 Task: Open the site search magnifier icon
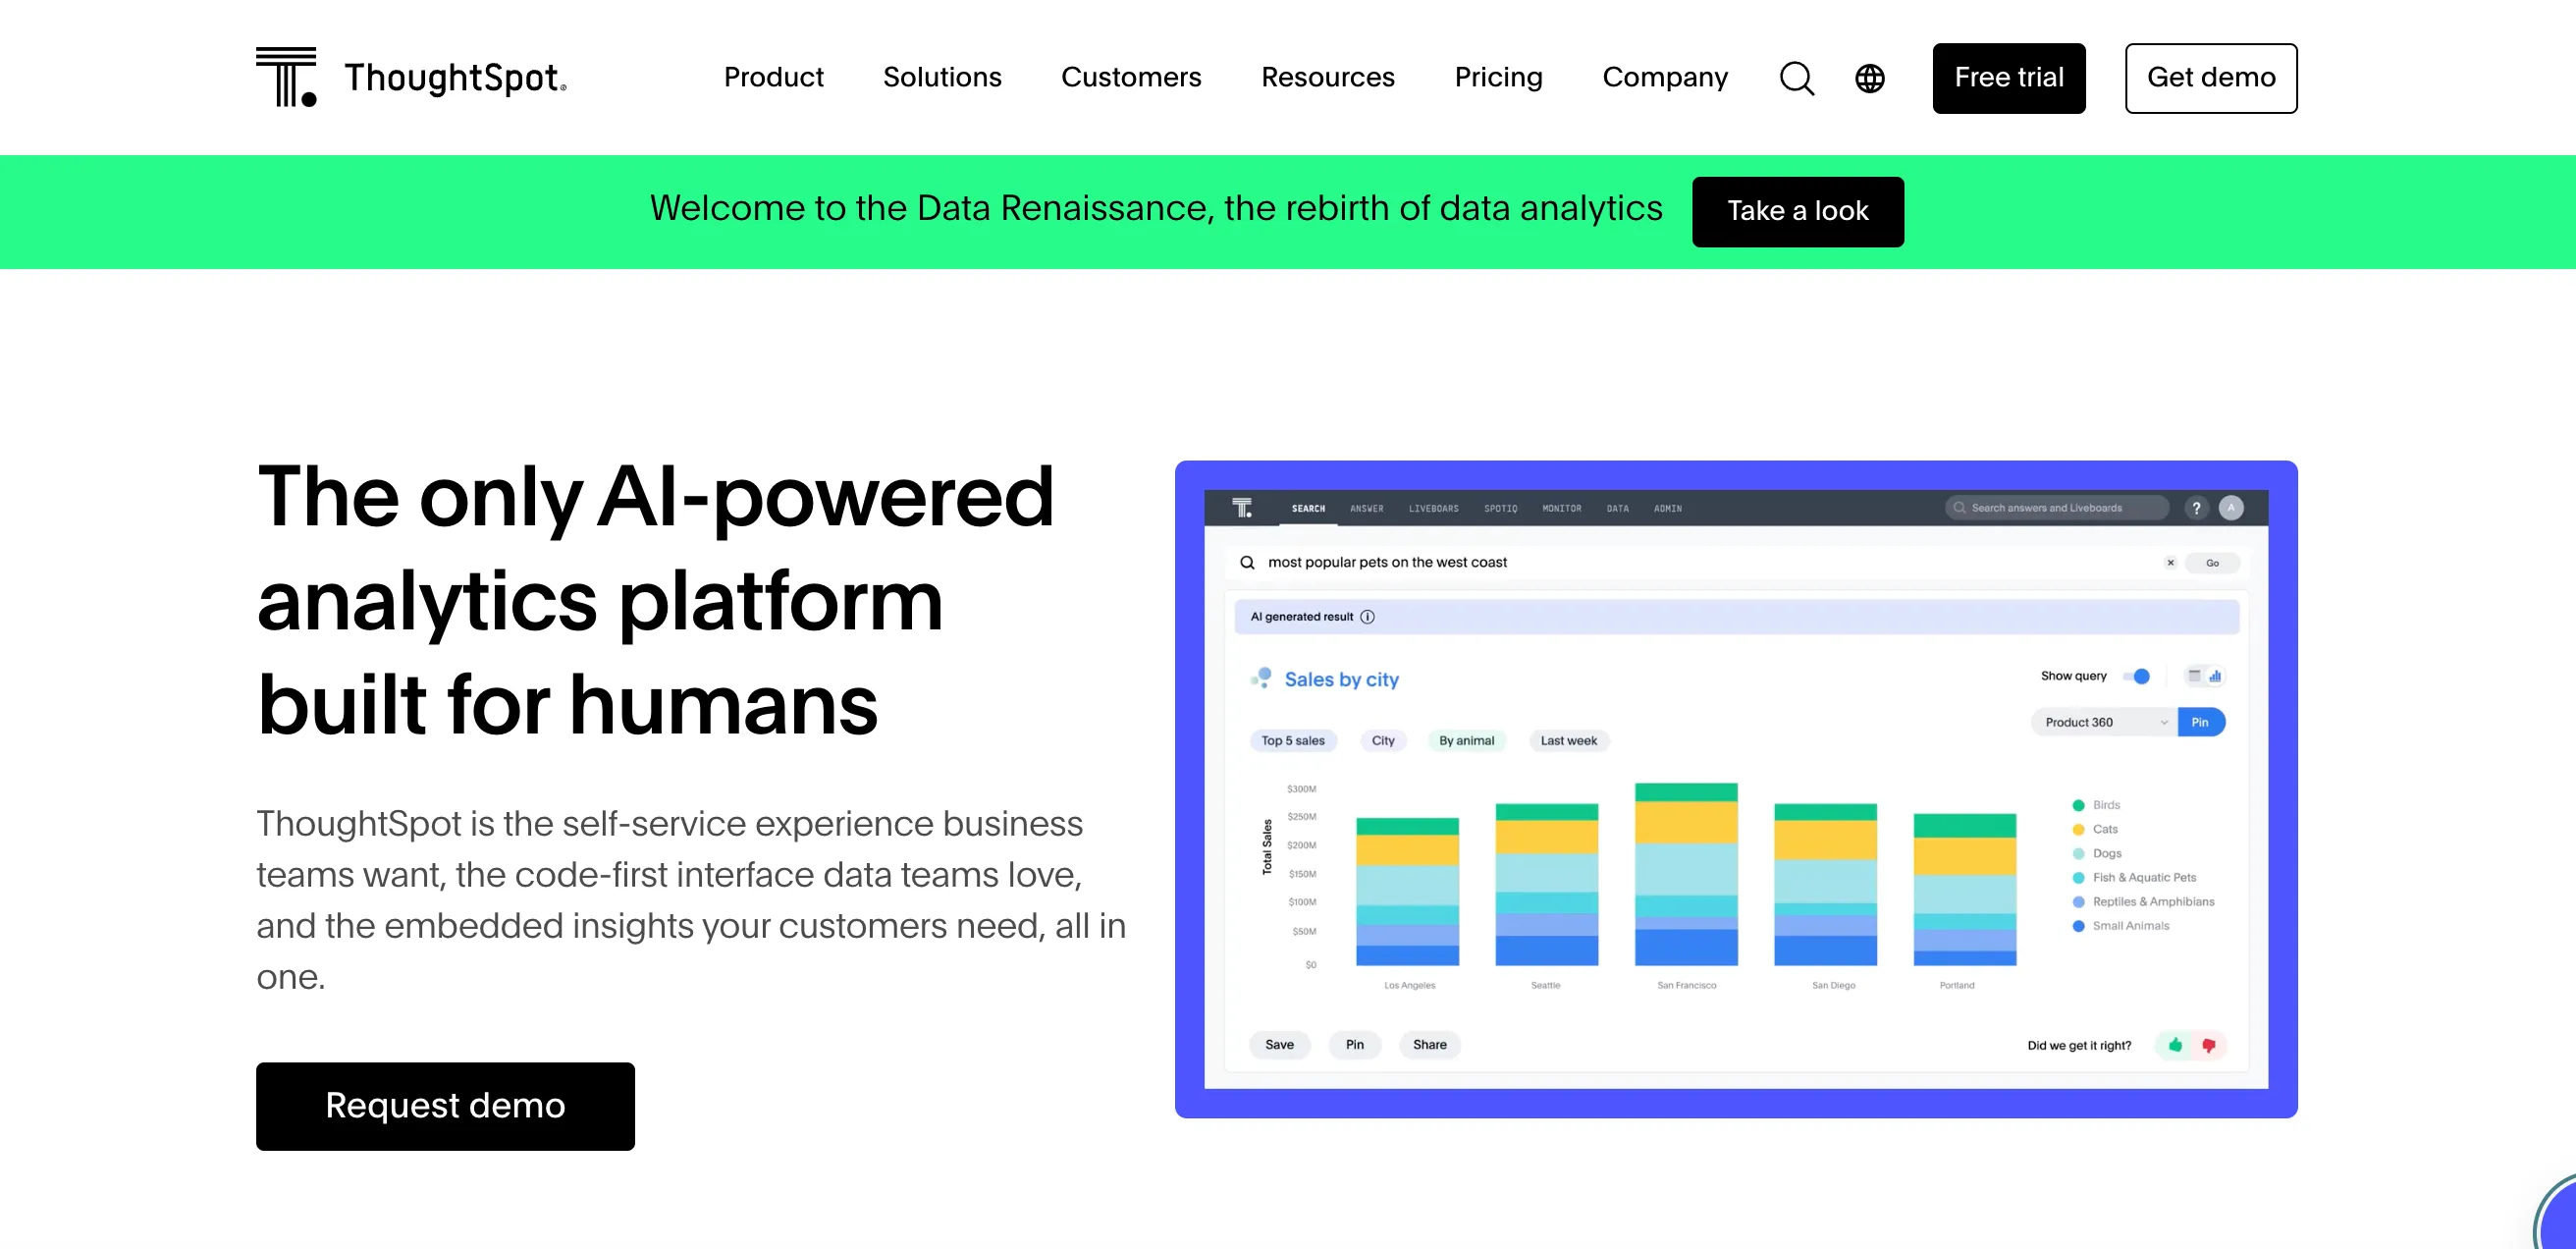click(x=1796, y=78)
